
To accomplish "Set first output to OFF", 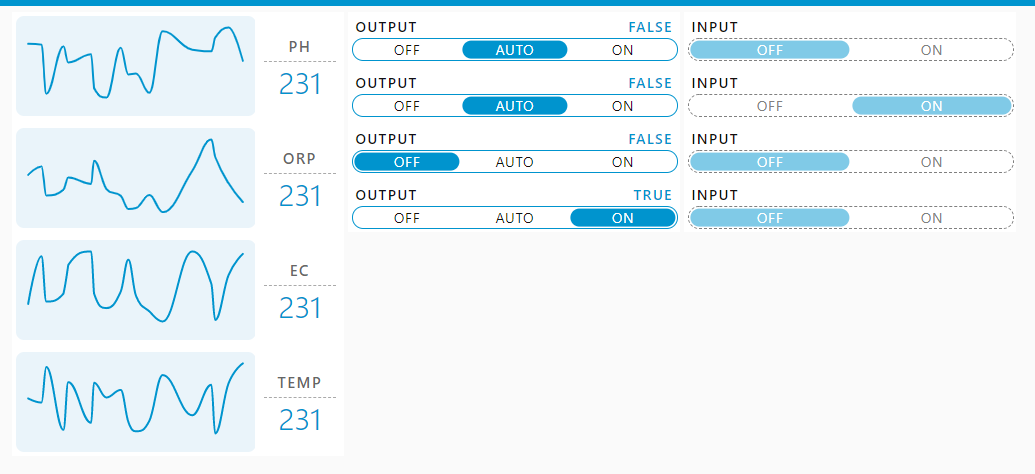I will [x=407, y=50].
